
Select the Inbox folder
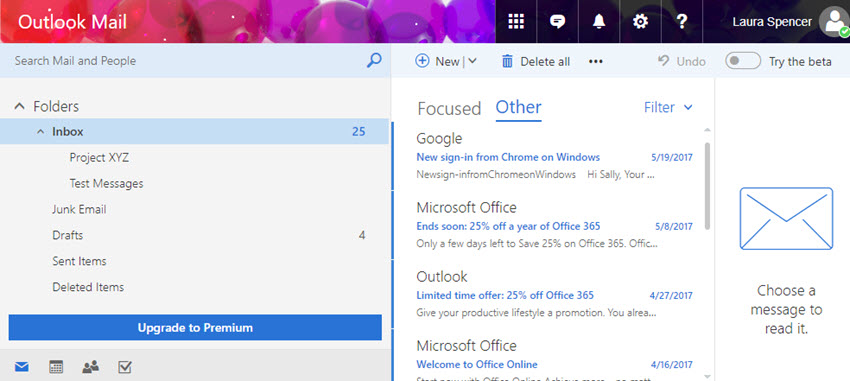coord(194,131)
